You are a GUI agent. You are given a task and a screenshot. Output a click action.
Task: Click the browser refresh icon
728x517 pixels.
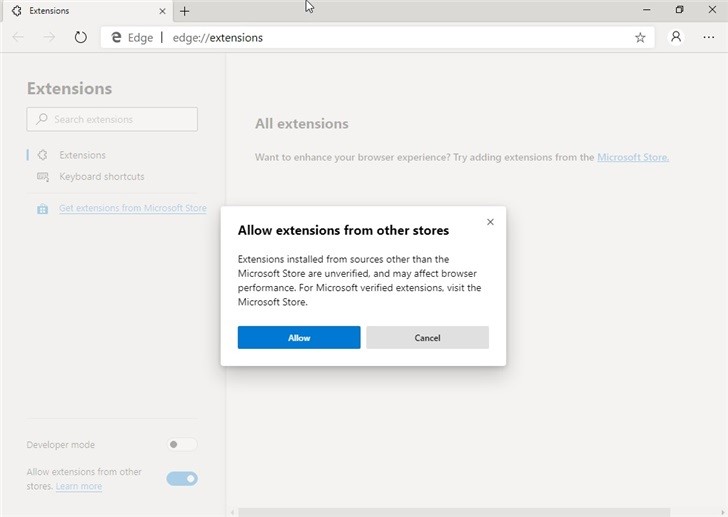81,37
